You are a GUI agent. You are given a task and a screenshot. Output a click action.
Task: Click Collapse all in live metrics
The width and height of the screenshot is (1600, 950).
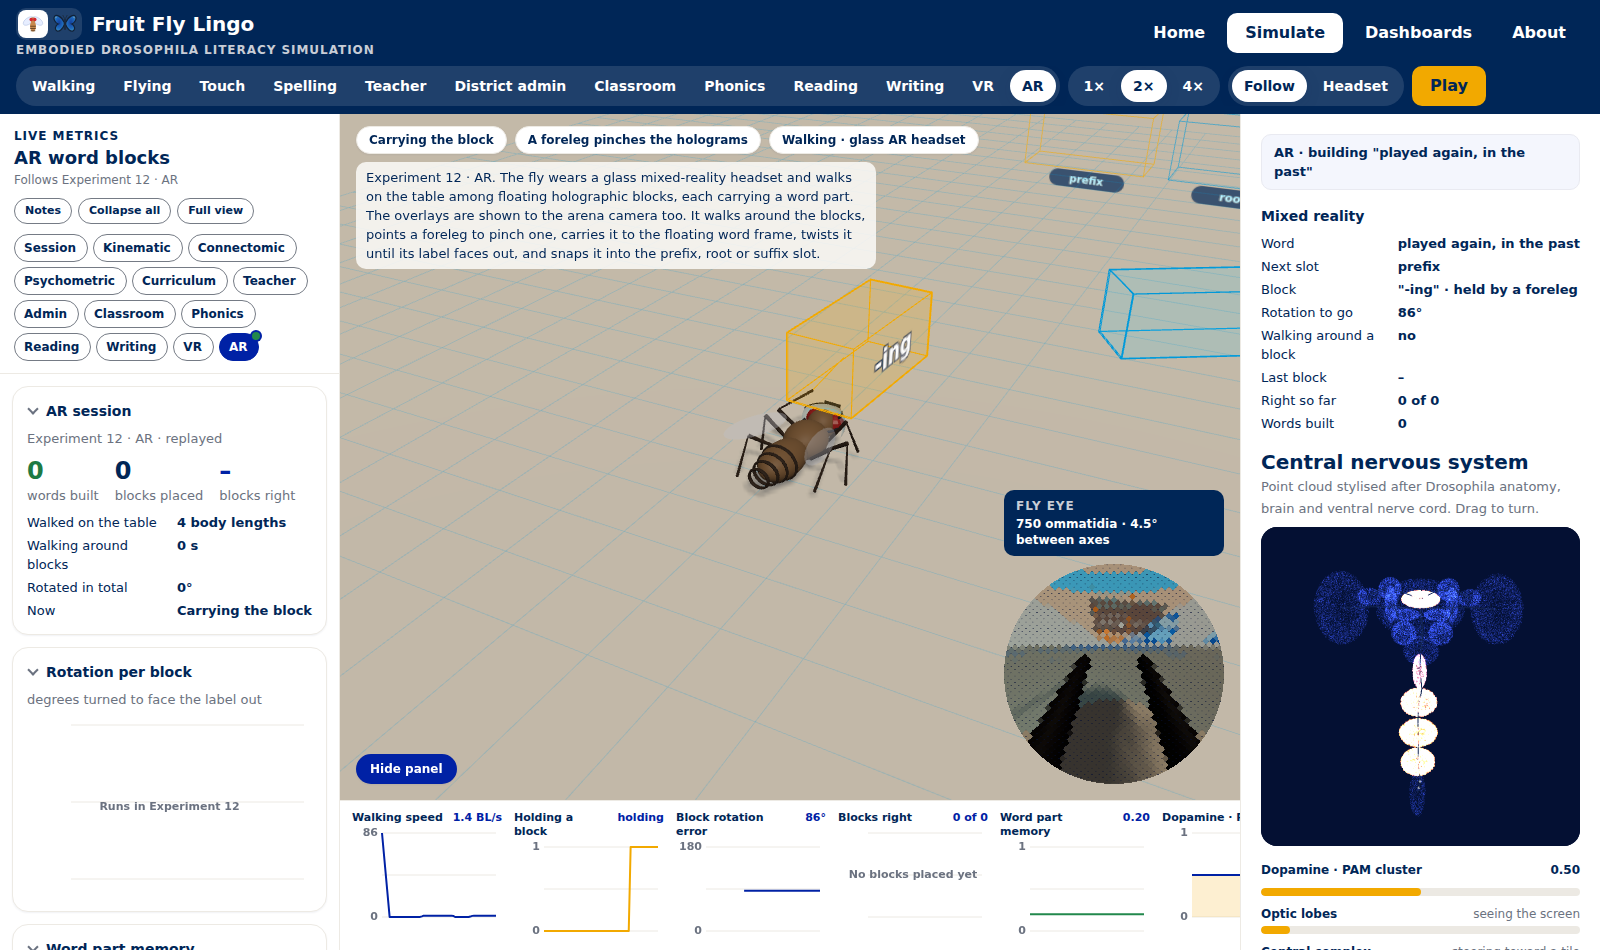[124, 210]
